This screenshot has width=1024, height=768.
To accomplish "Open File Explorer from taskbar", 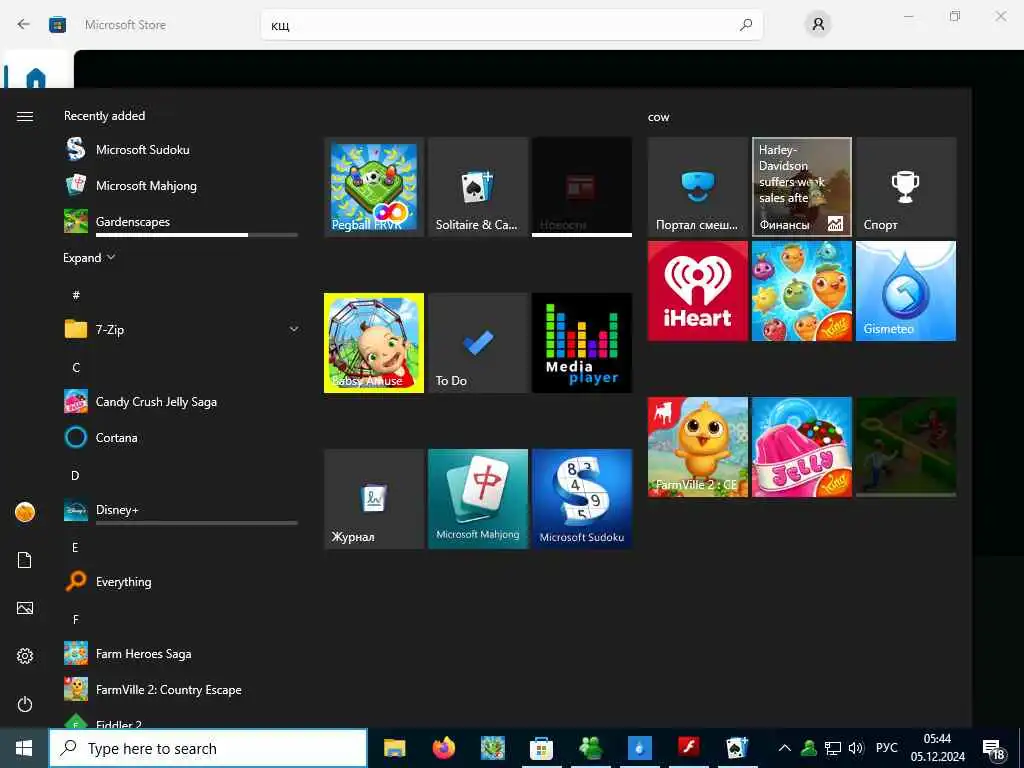I will [x=394, y=748].
